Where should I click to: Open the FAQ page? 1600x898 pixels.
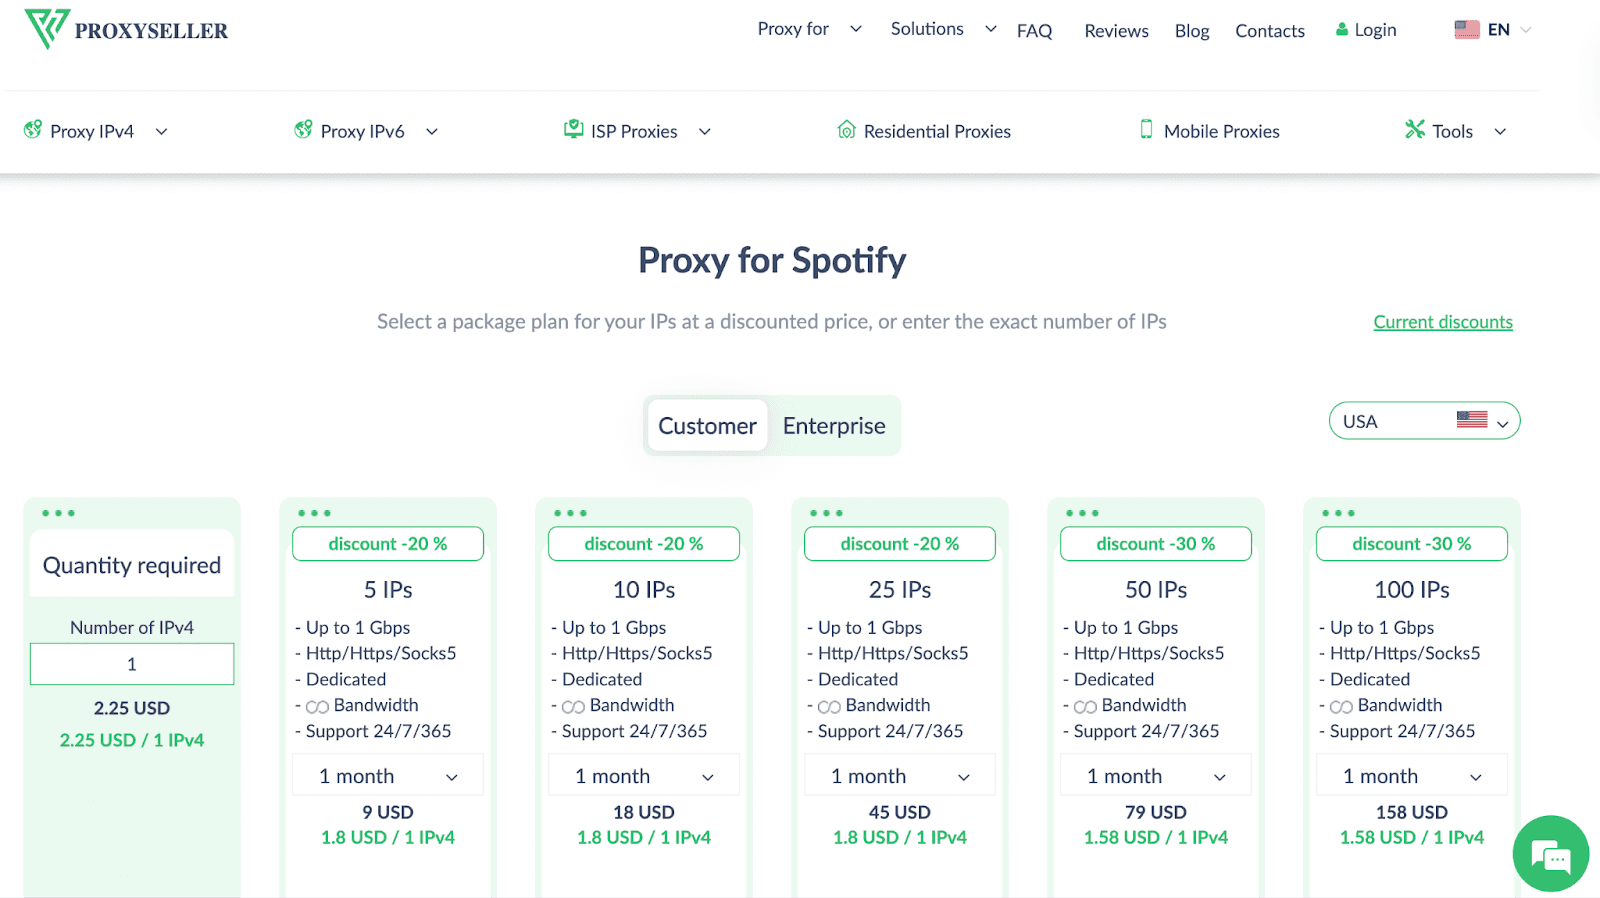tap(1034, 31)
